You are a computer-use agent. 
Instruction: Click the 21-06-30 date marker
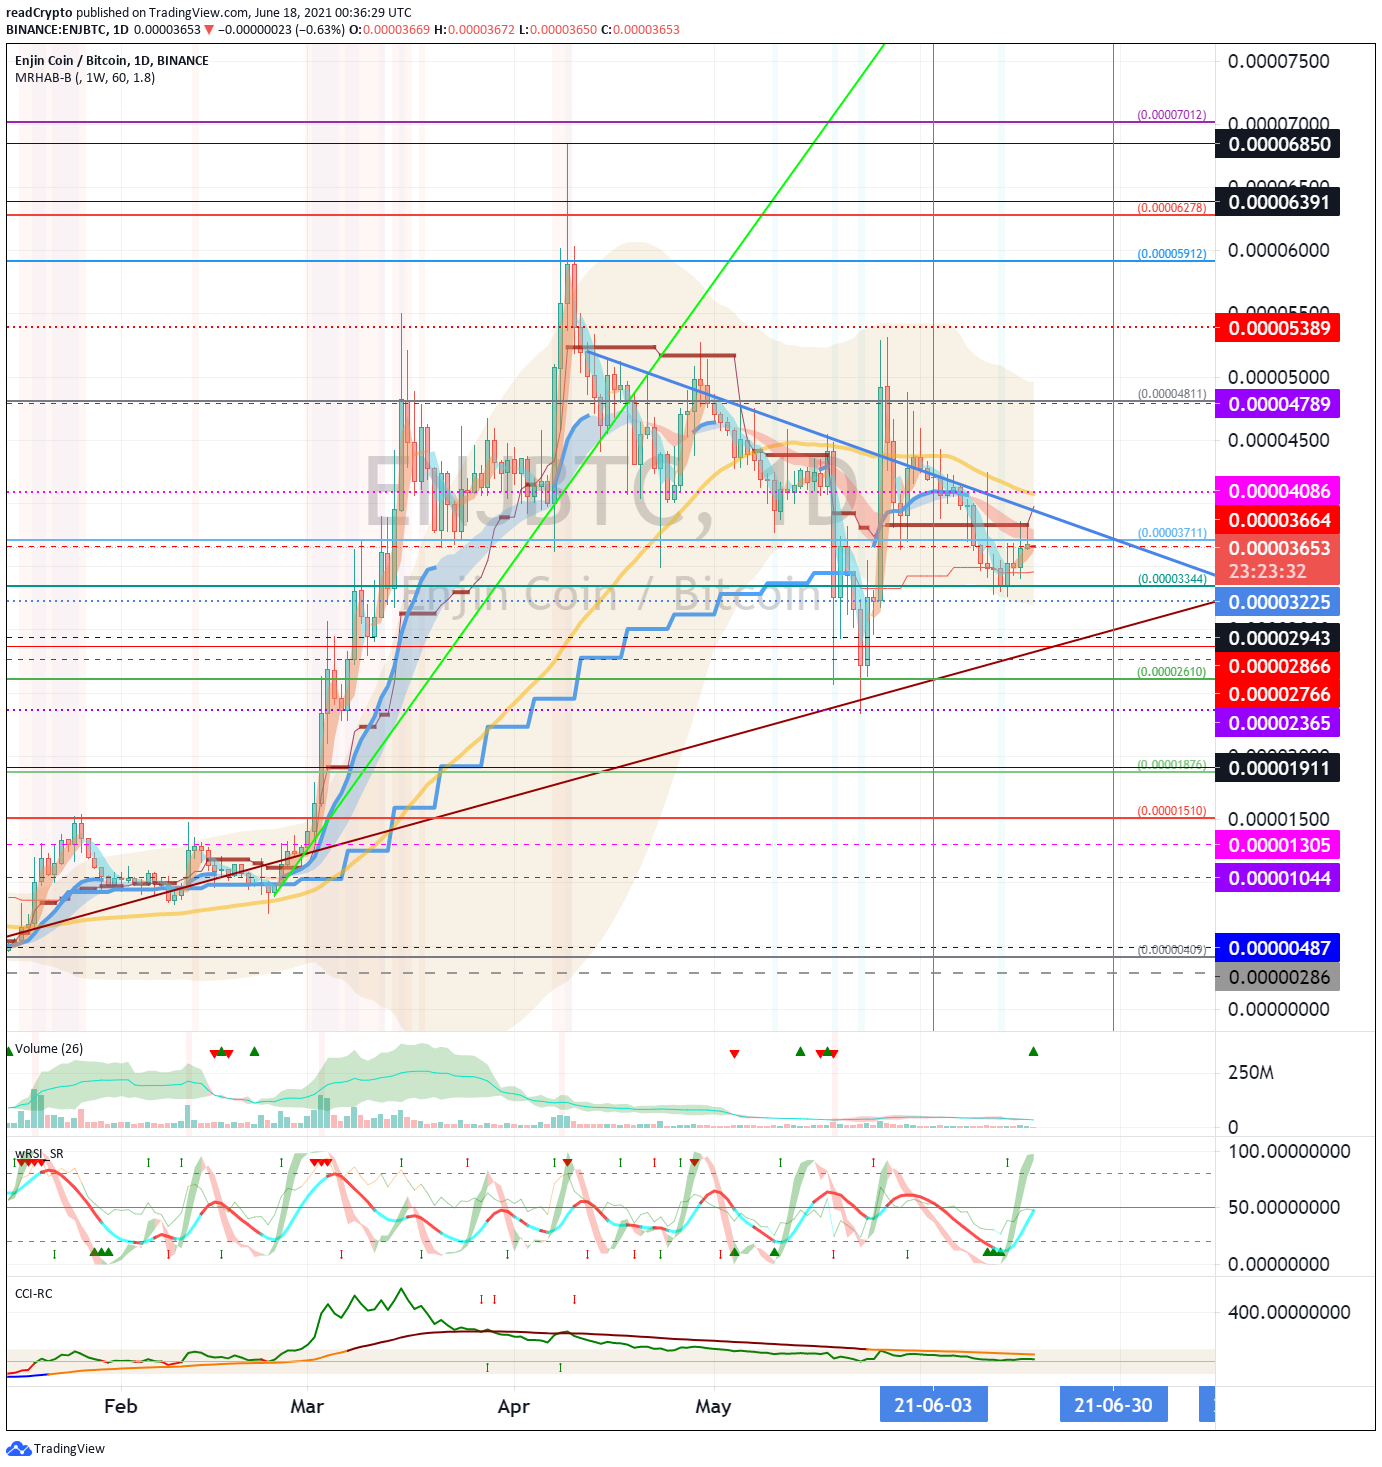pyautogui.click(x=1113, y=1405)
